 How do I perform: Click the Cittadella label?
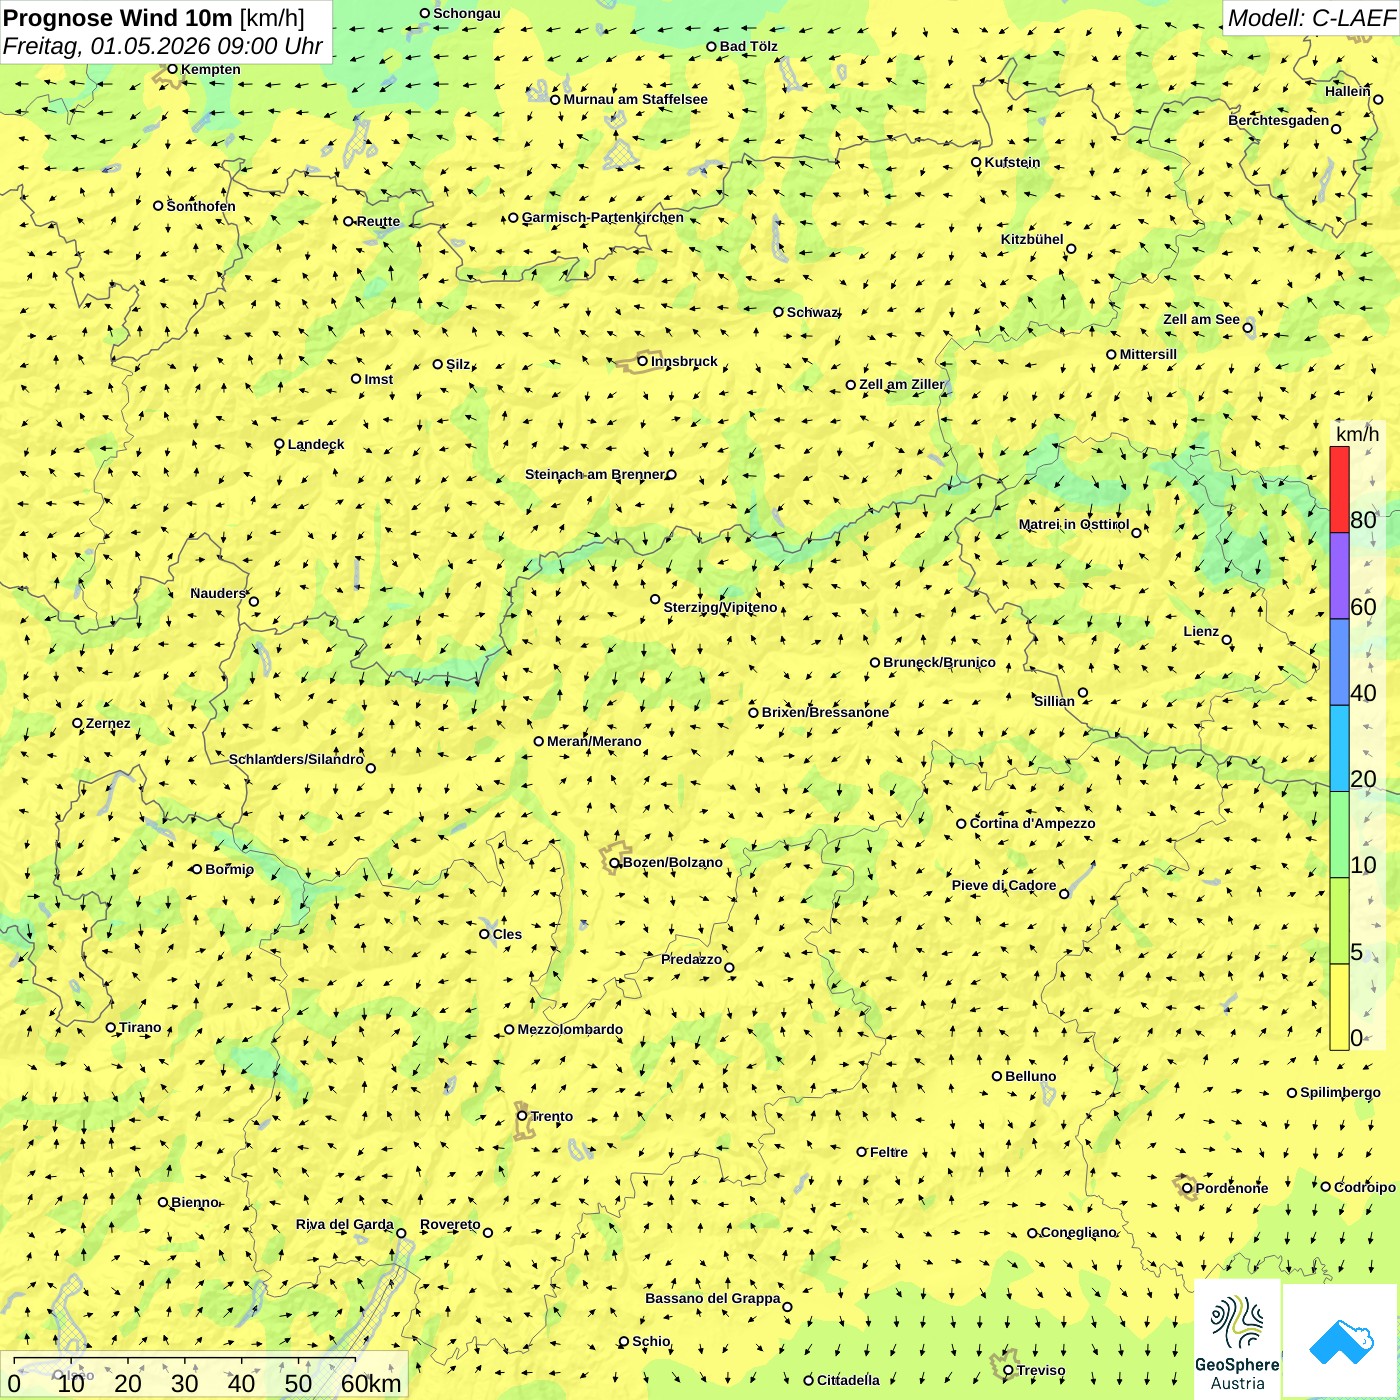click(848, 1380)
